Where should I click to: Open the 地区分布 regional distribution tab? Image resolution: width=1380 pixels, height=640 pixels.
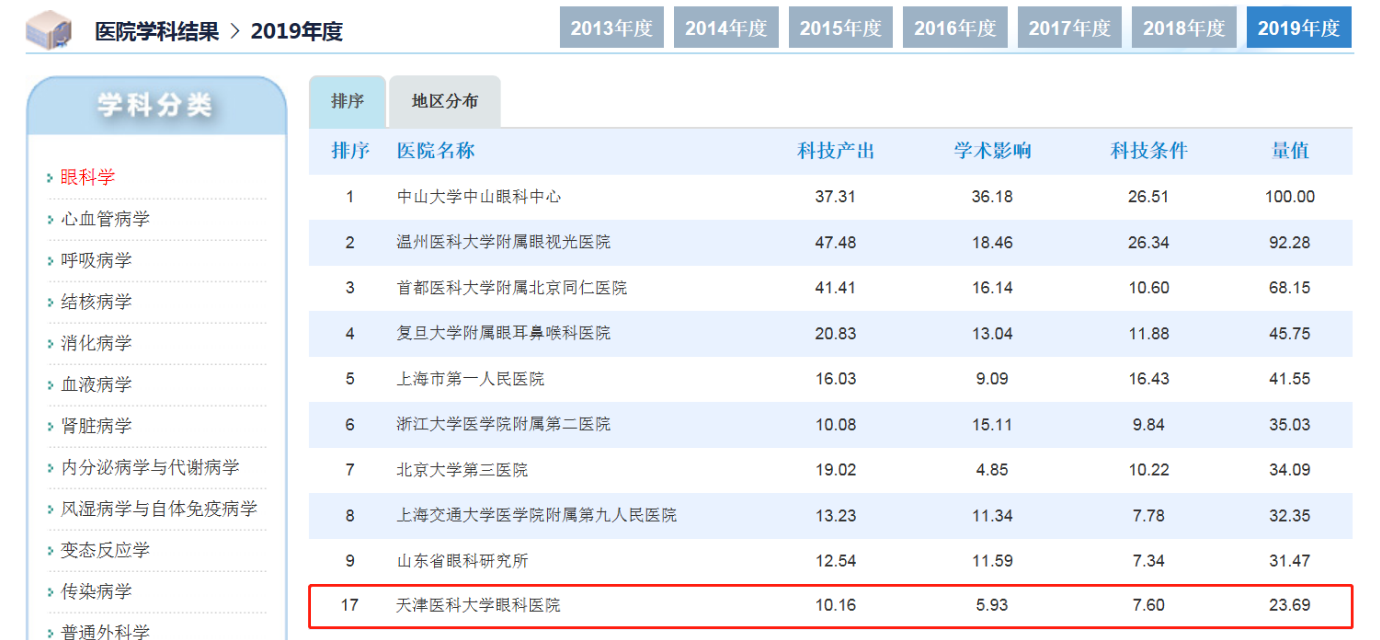pyautogui.click(x=445, y=101)
